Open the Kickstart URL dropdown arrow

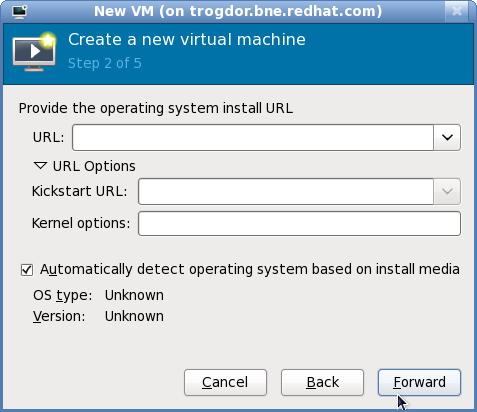[447, 191]
